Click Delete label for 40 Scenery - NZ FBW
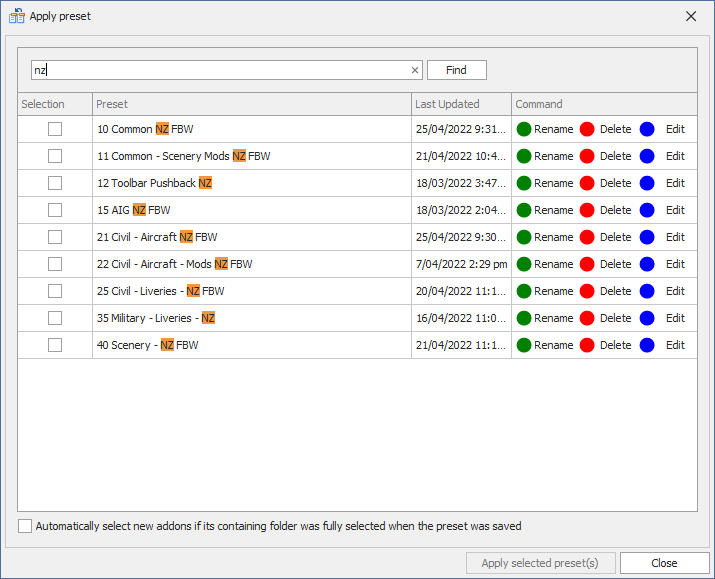715x579 pixels. [616, 345]
